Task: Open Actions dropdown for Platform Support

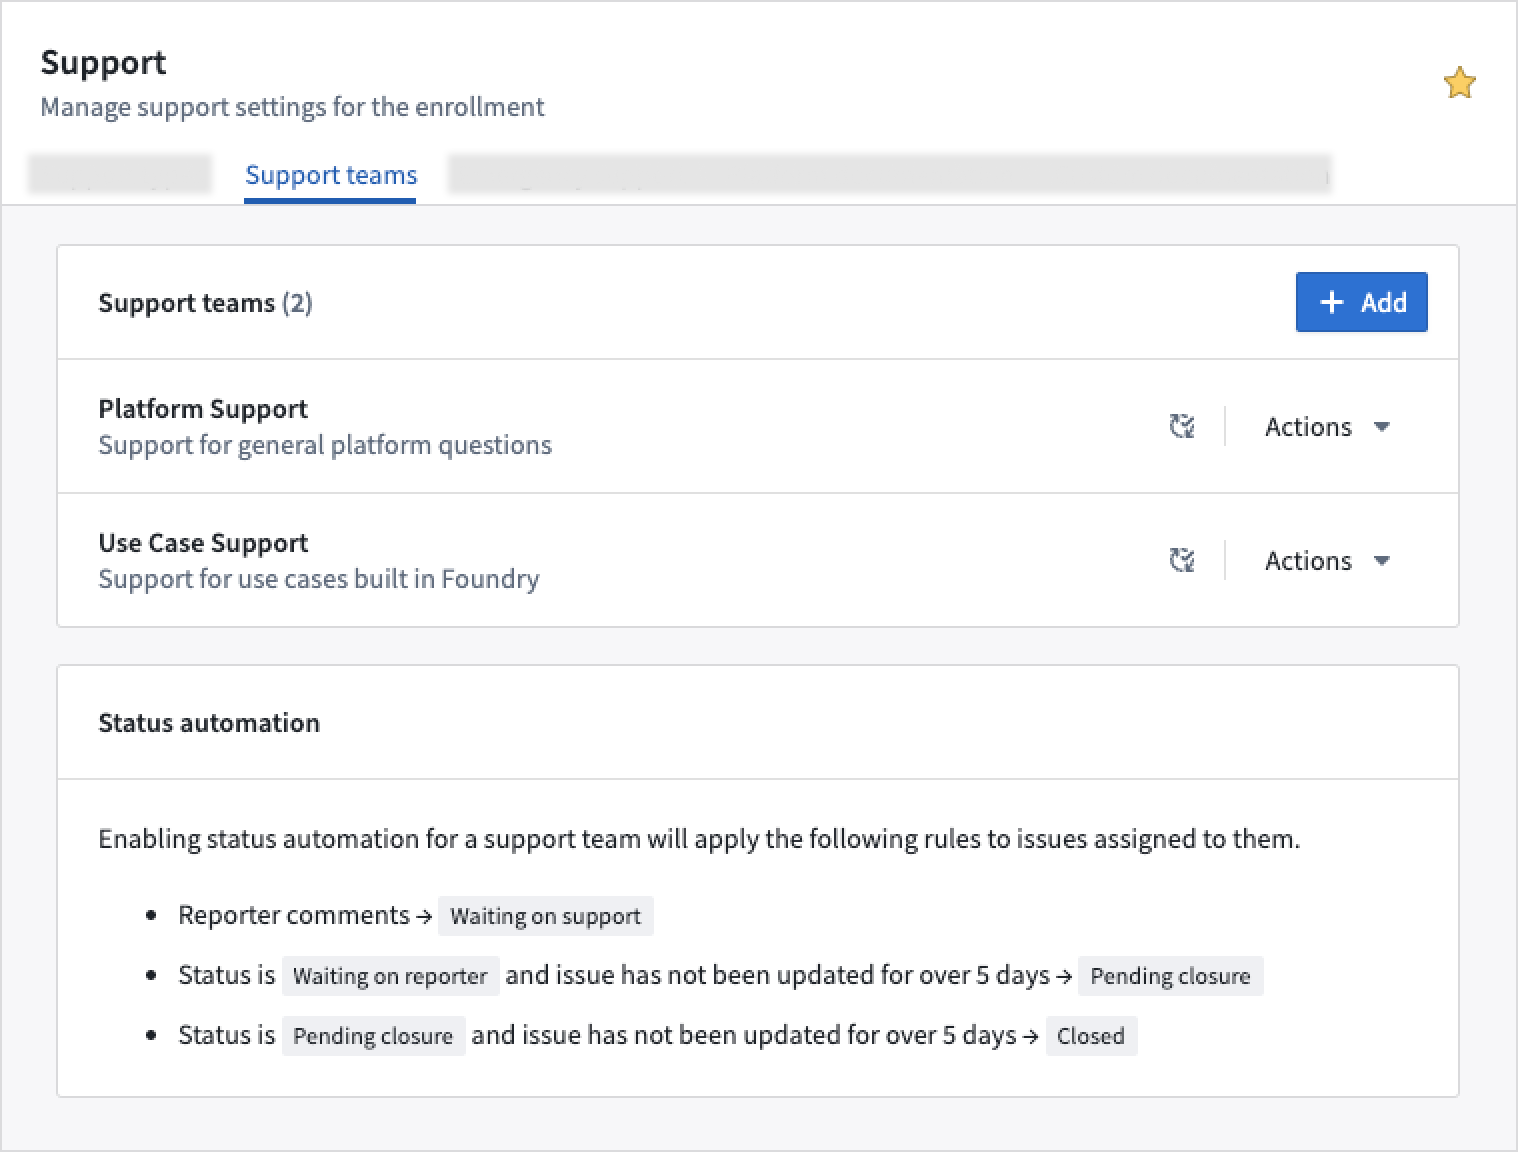Action: point(1328,427)
